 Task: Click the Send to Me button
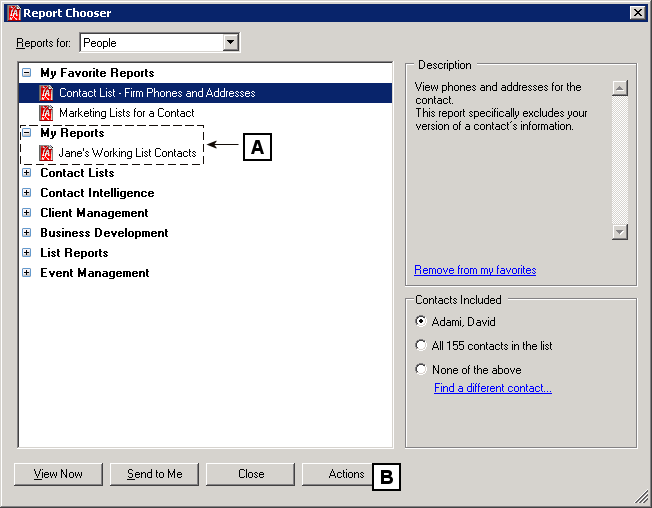[154, 474]
